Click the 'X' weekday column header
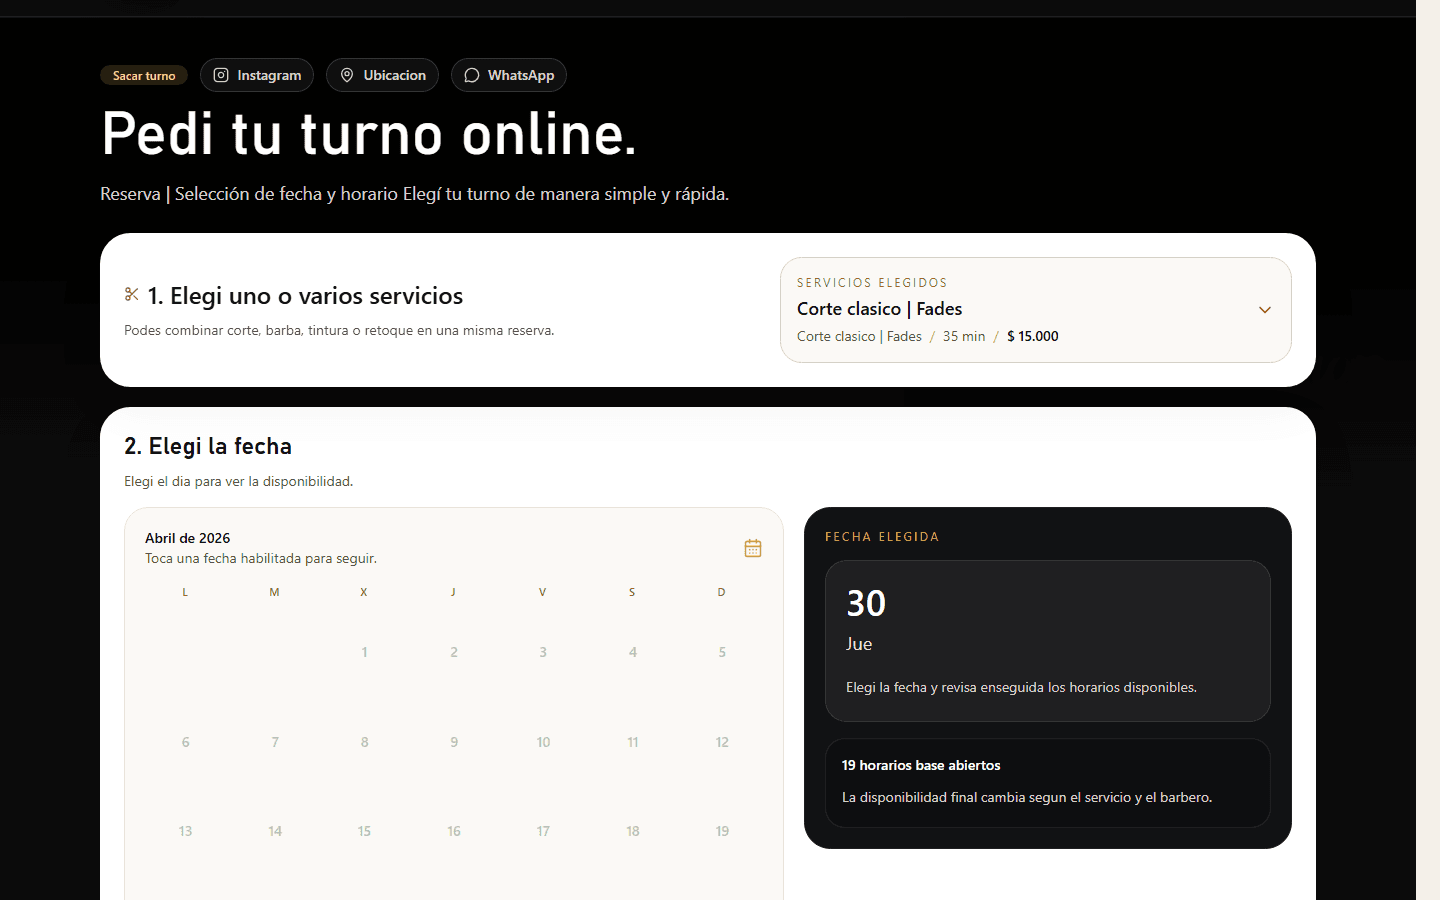 [364, 592]
